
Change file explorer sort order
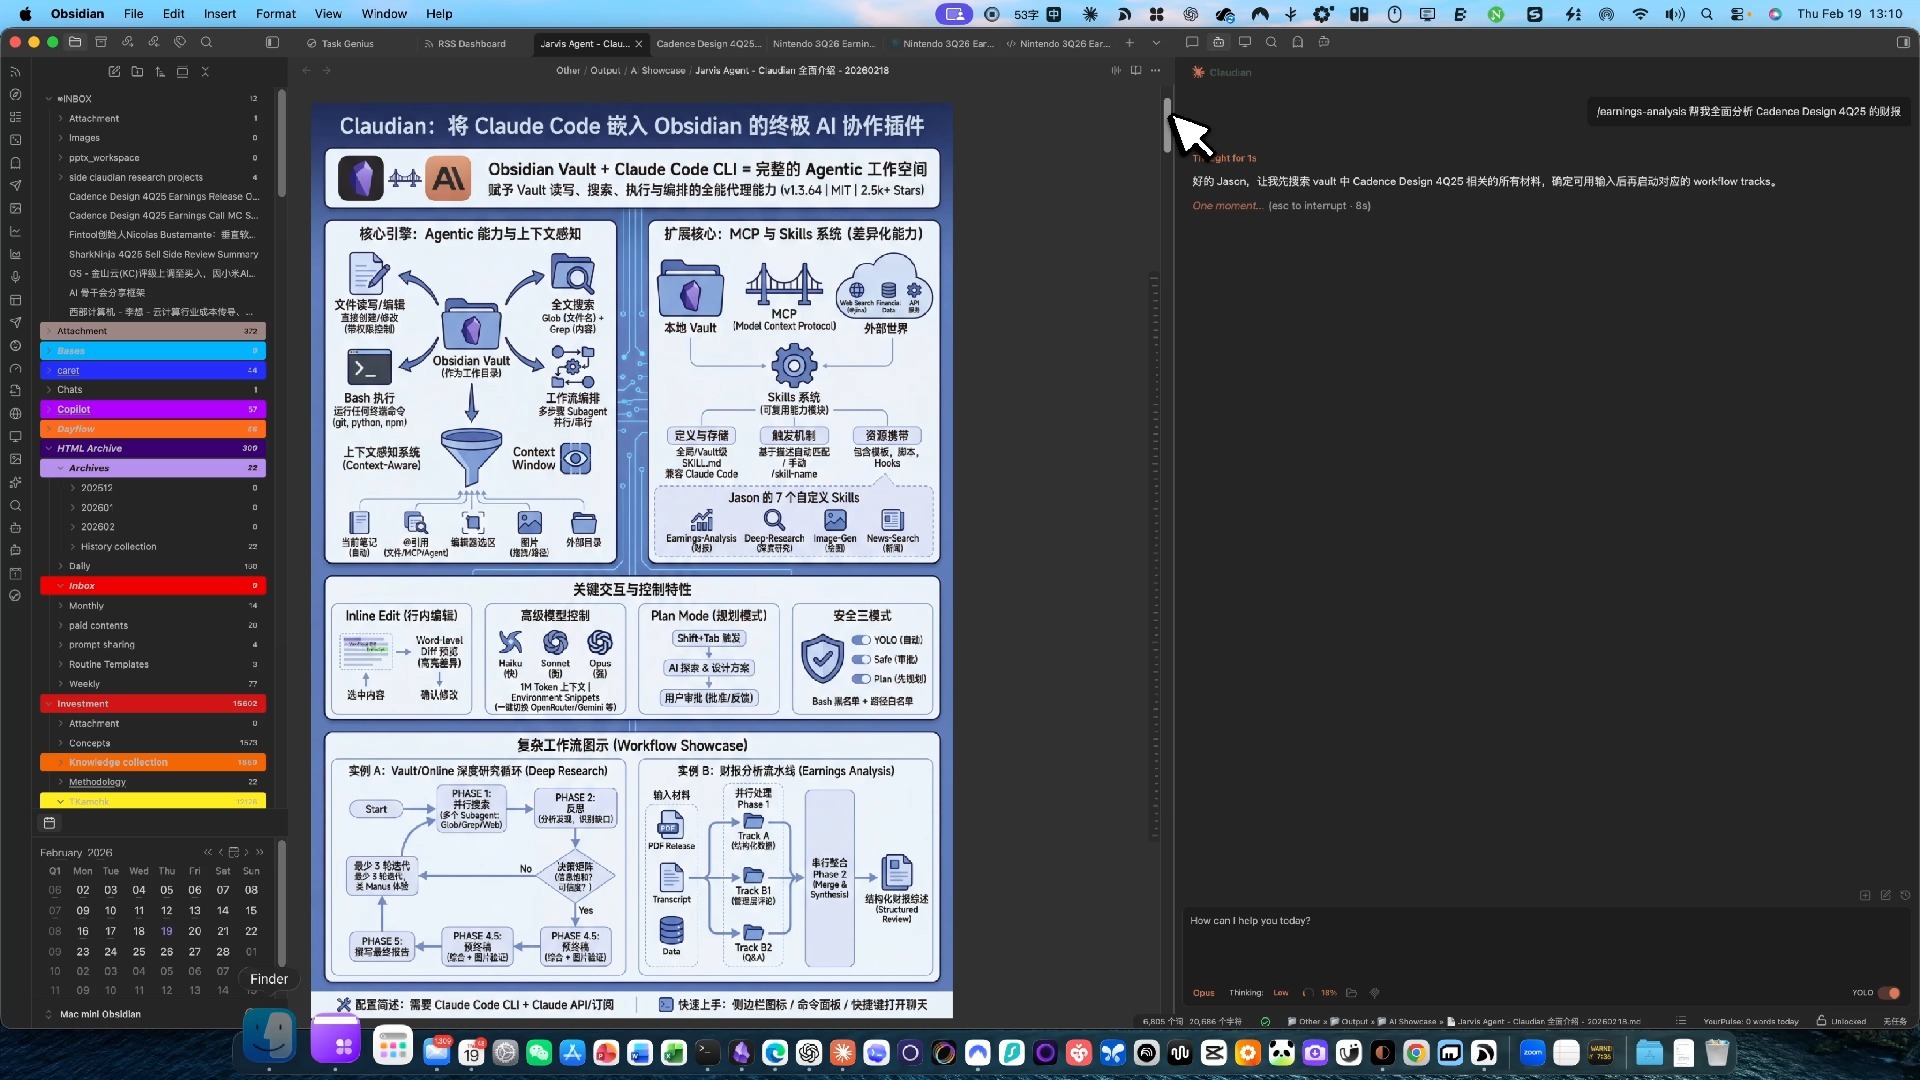[x=160, y=72]
